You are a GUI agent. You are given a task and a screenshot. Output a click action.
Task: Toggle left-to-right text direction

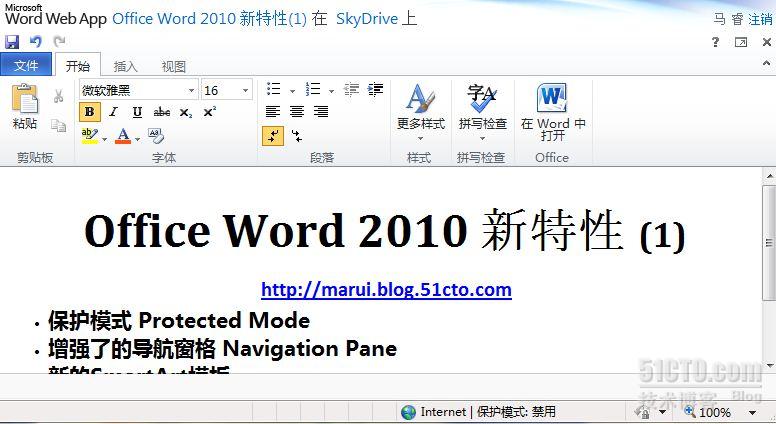click(273, 136)
